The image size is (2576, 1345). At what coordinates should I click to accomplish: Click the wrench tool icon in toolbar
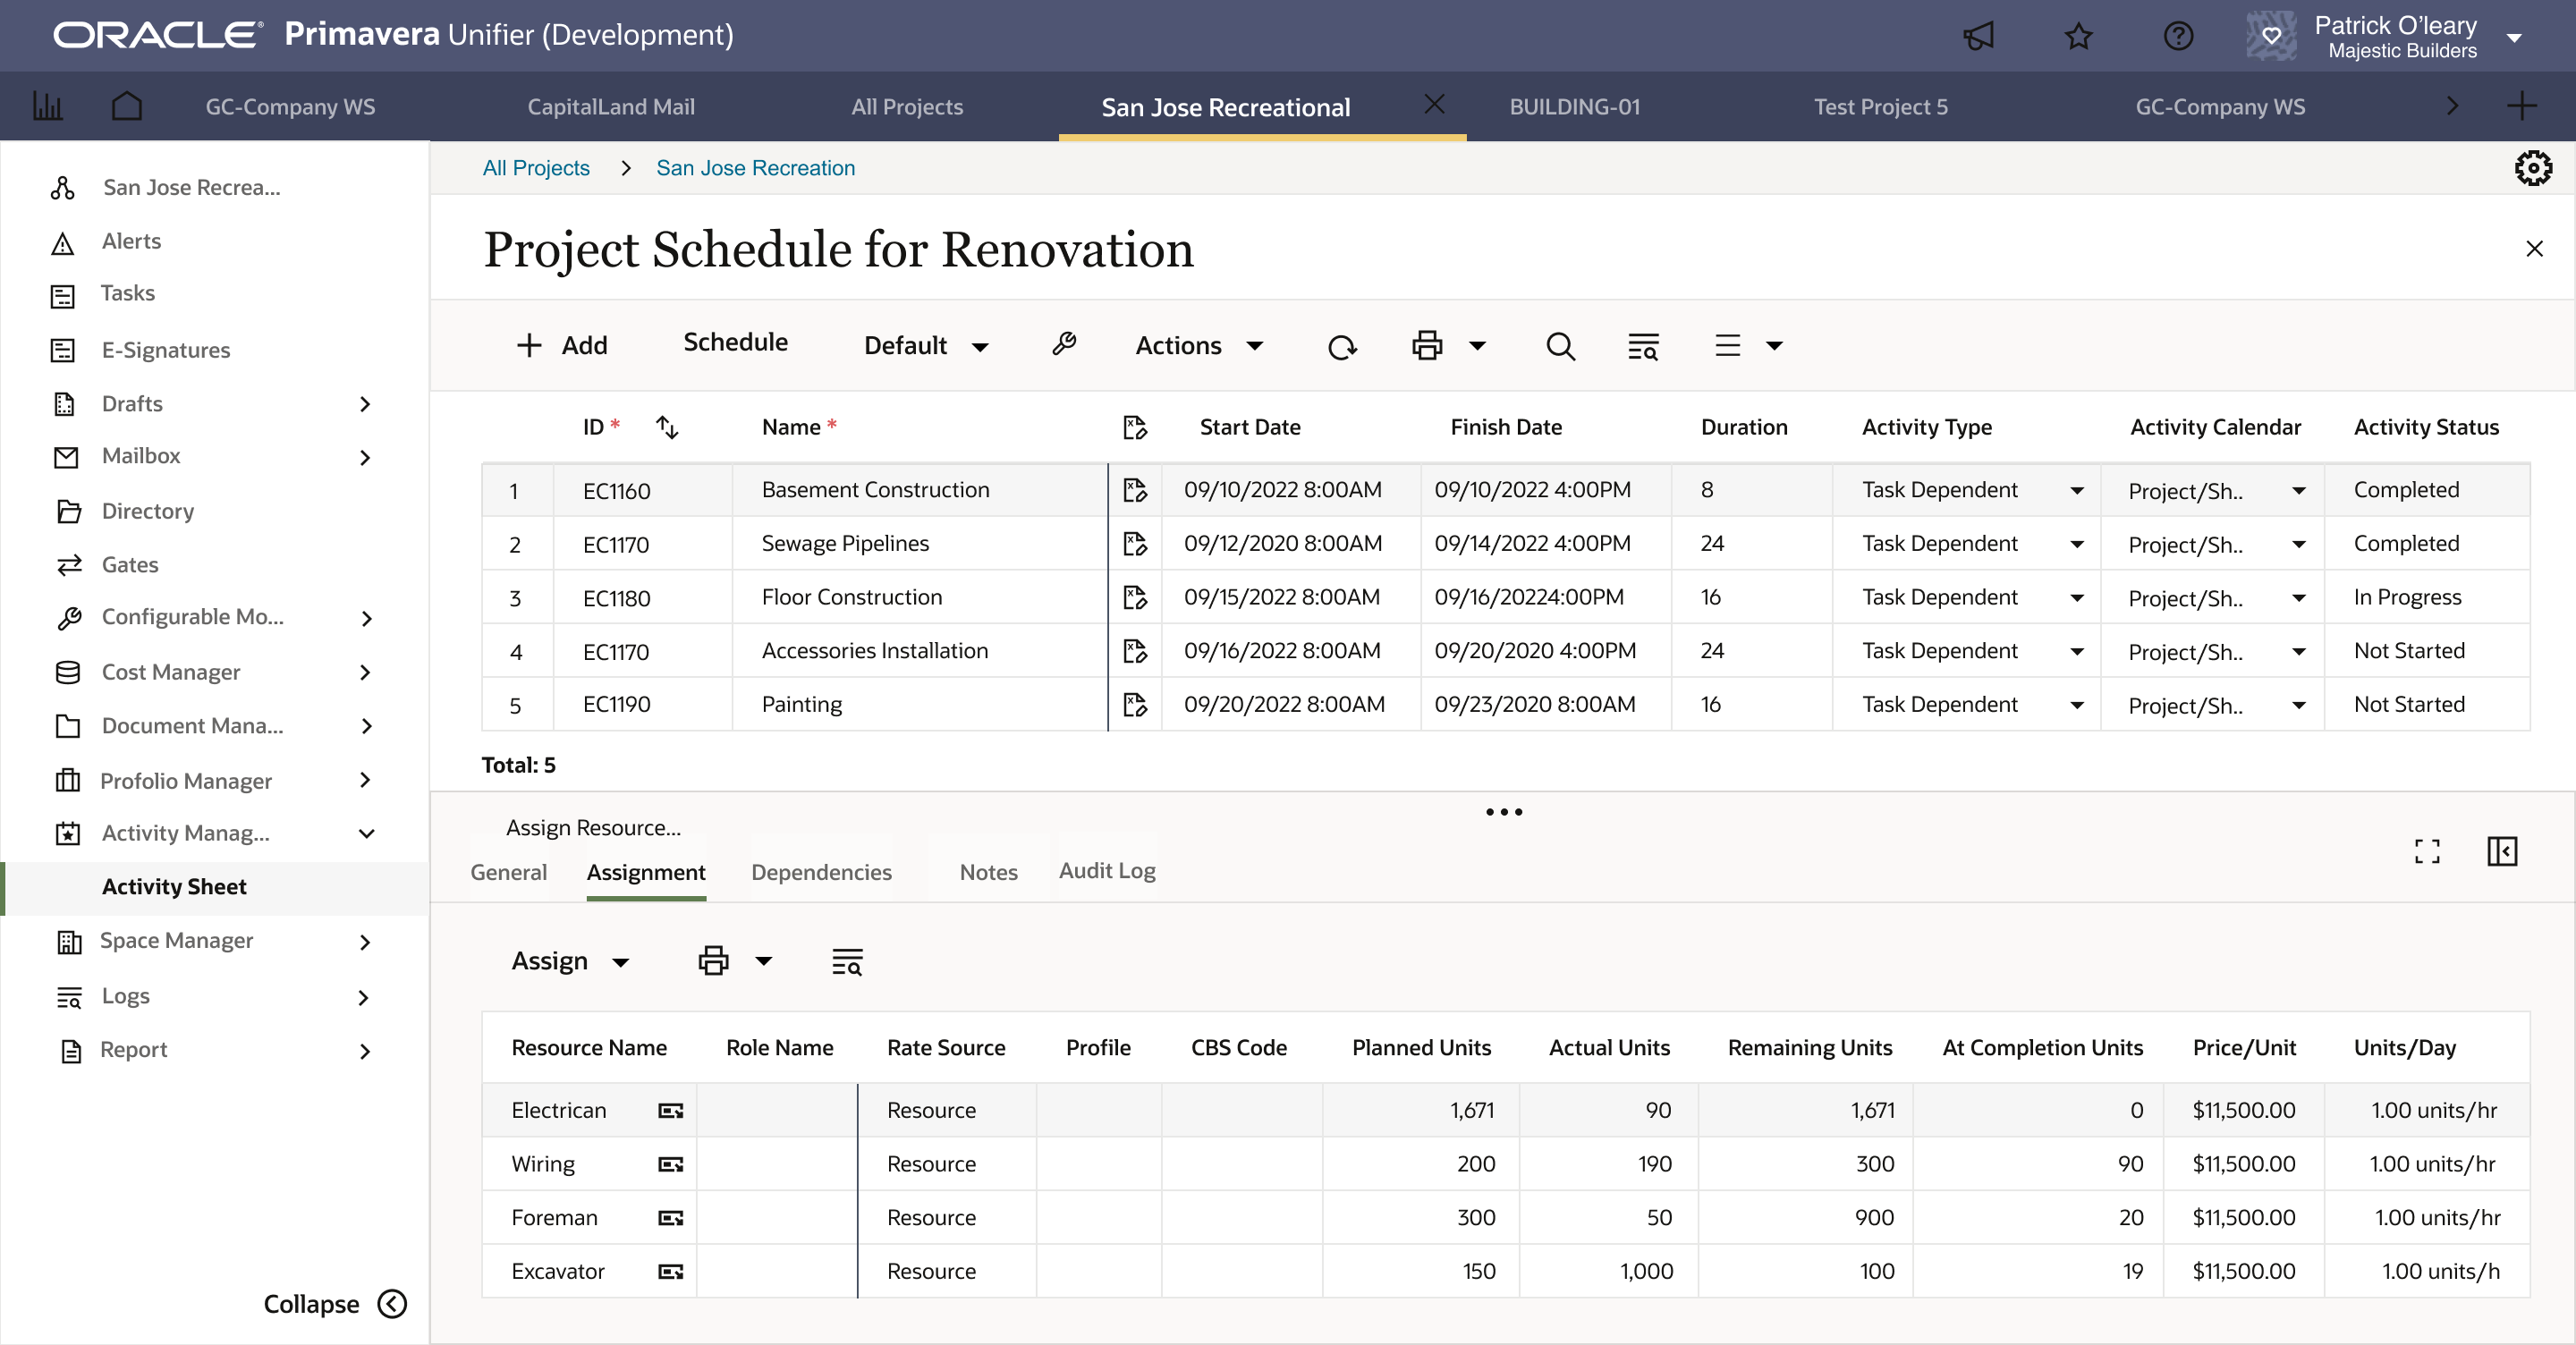point(1063,345)
